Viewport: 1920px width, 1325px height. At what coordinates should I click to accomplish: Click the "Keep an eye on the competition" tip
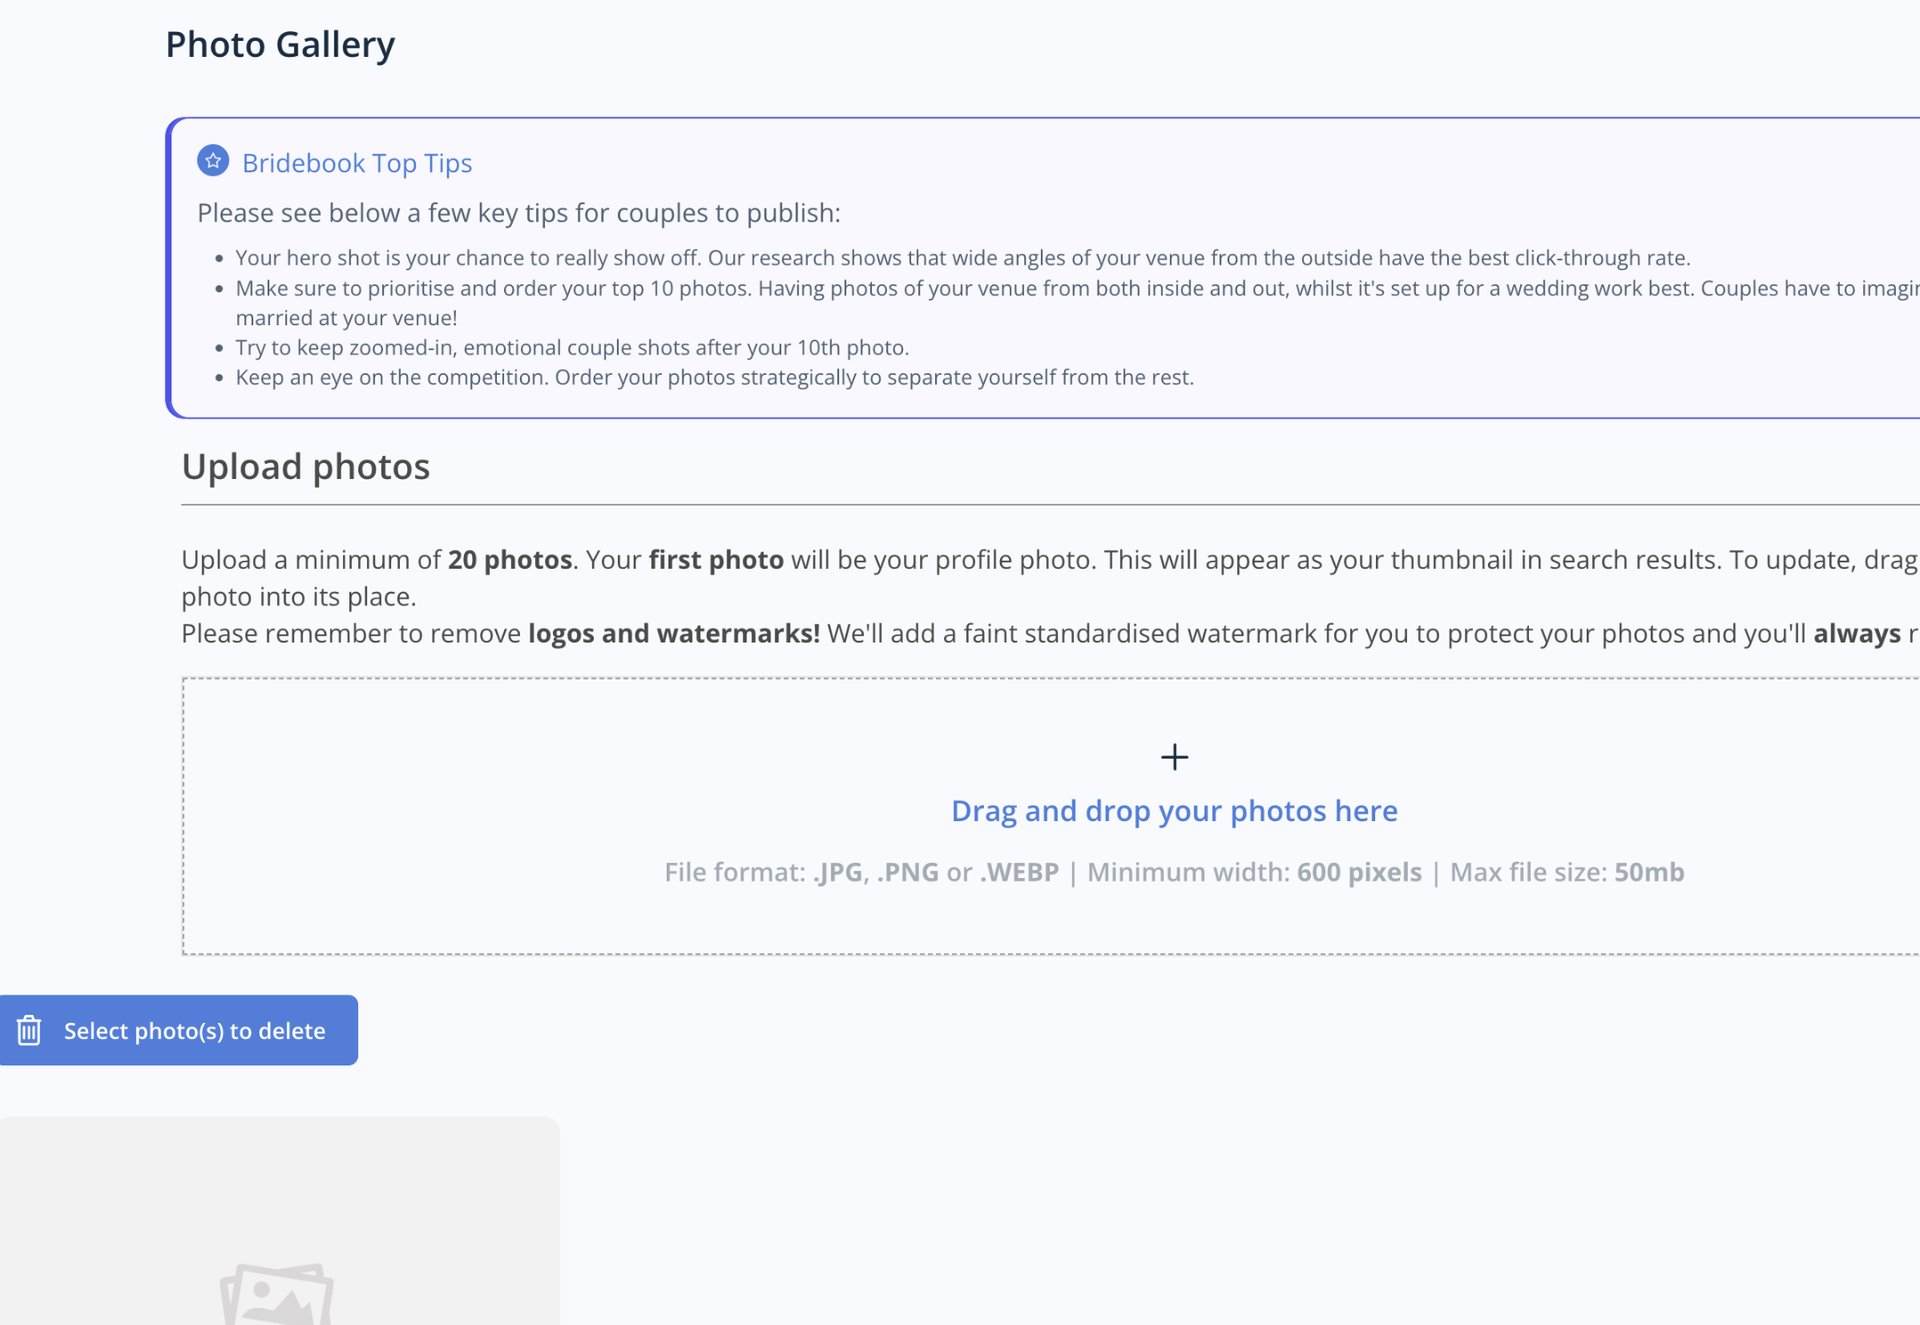coord(714,378)
